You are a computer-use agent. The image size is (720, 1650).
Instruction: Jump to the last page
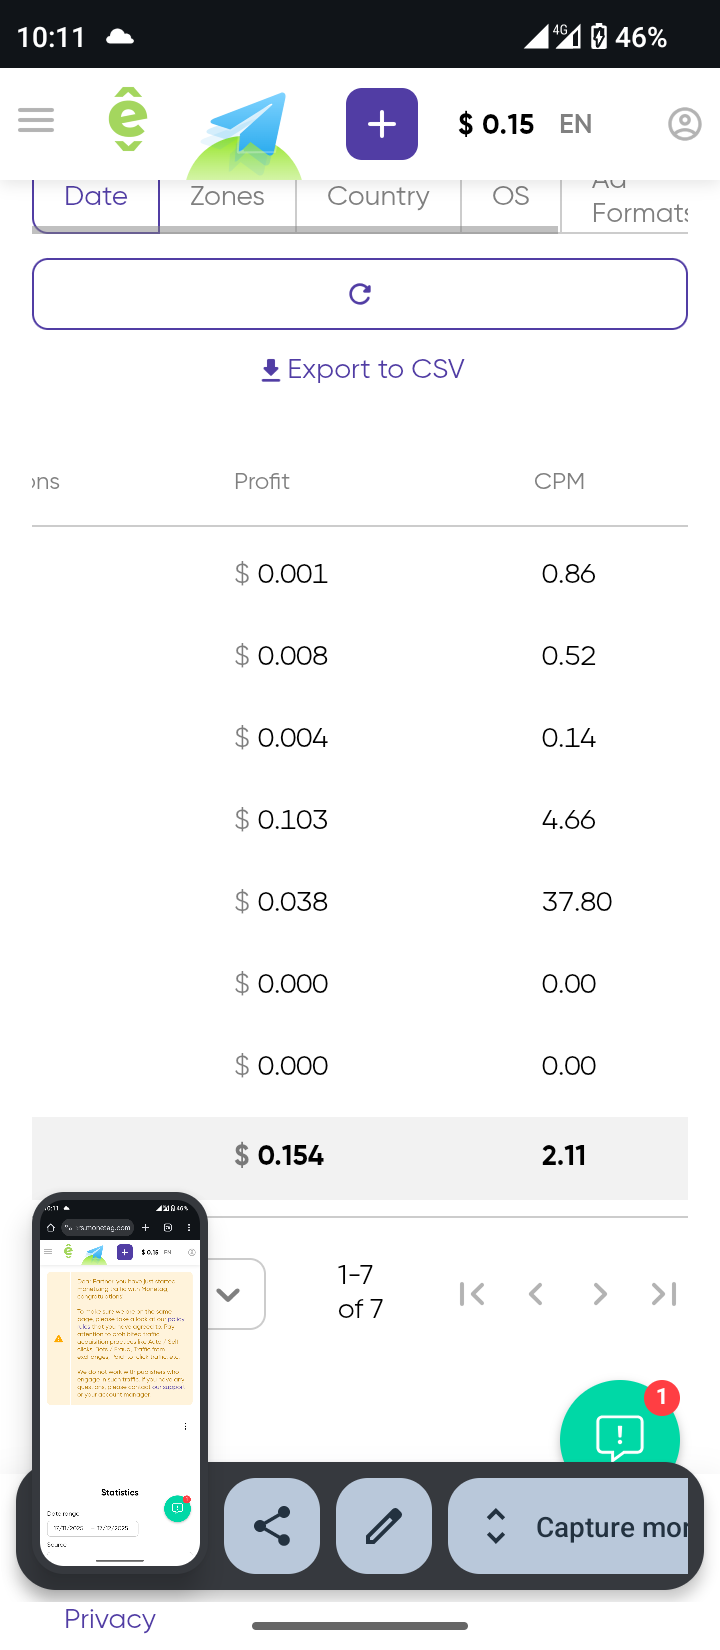(664, 1294)
